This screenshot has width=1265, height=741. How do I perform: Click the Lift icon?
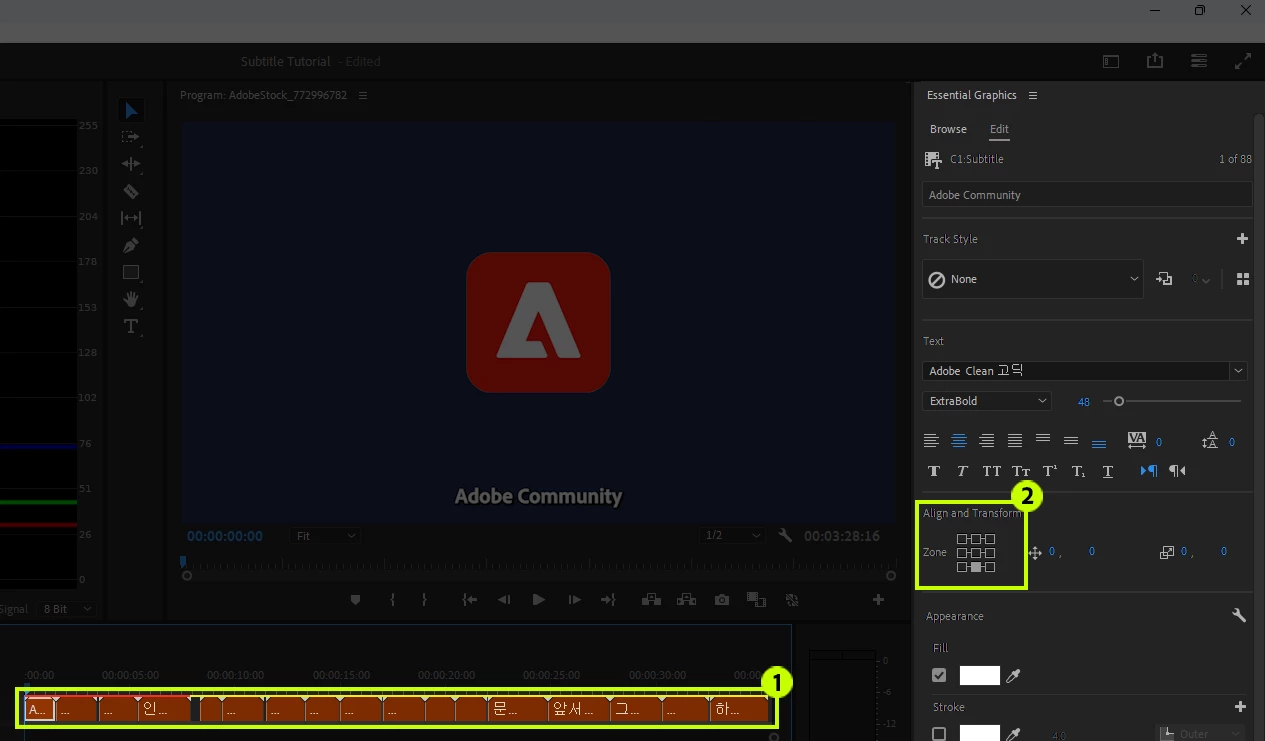point(652,600)
